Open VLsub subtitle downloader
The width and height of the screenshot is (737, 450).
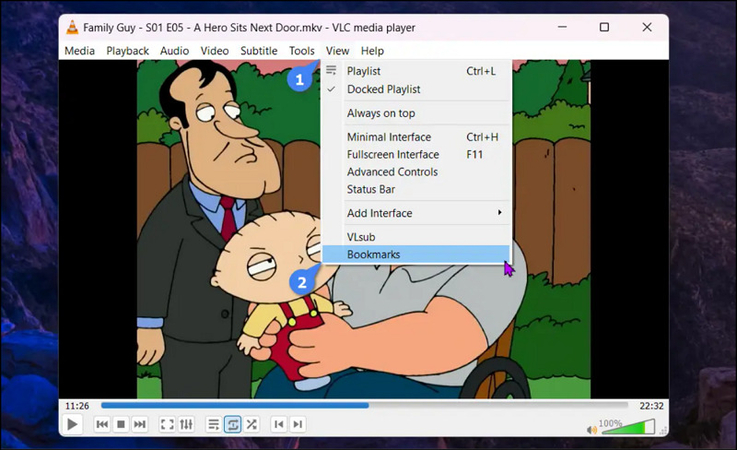416,237
